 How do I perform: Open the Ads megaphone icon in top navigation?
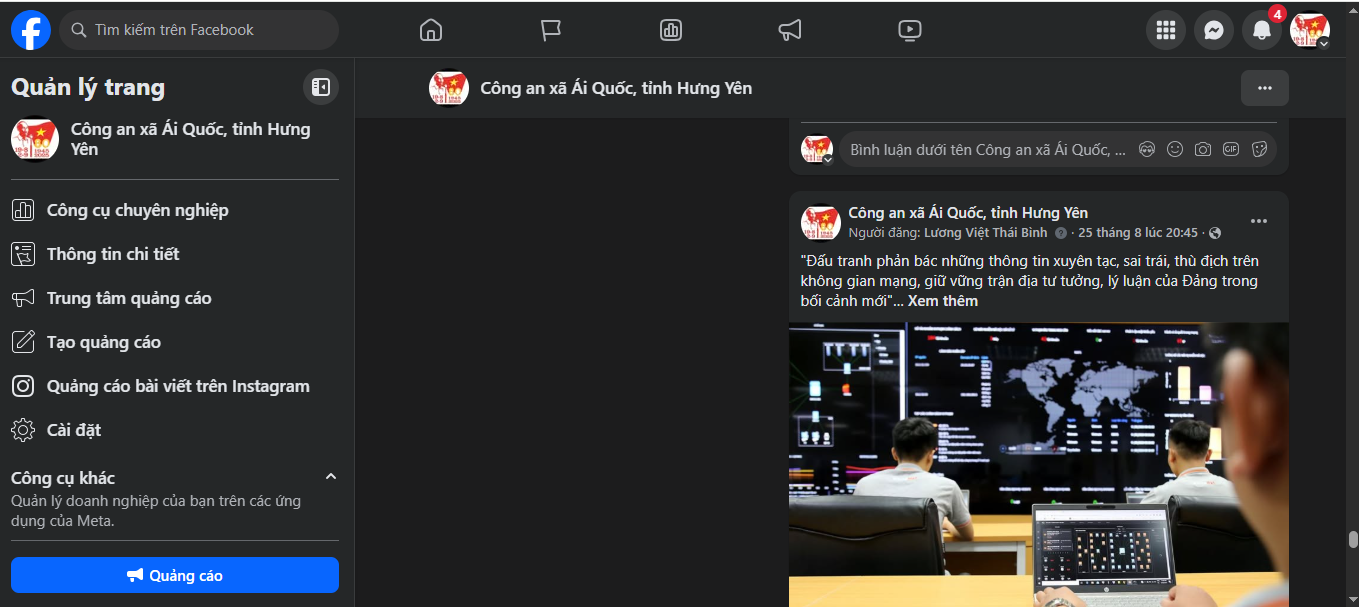coord(790,30)
